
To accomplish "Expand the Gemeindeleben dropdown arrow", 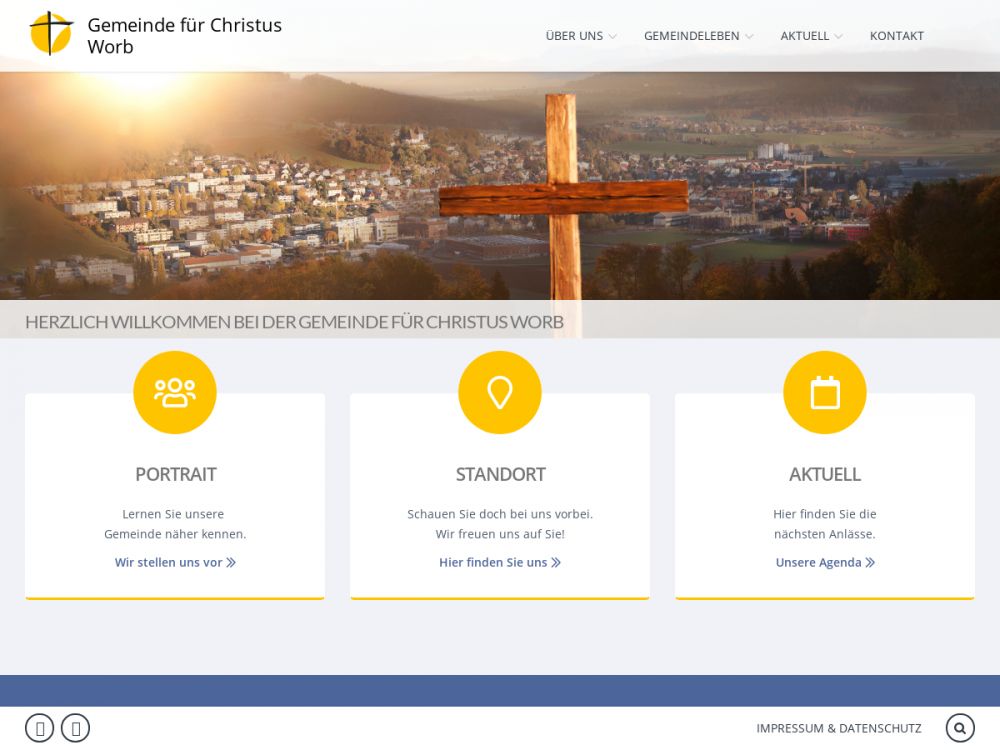I will [x=749, y=37].
